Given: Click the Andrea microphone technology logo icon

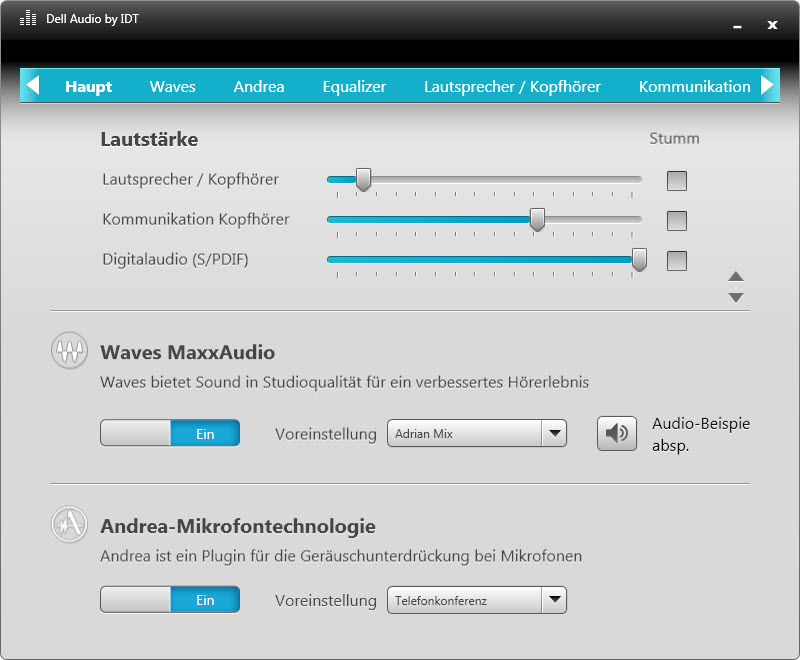Looking at the screenshot, I should [x=69, y=524].
